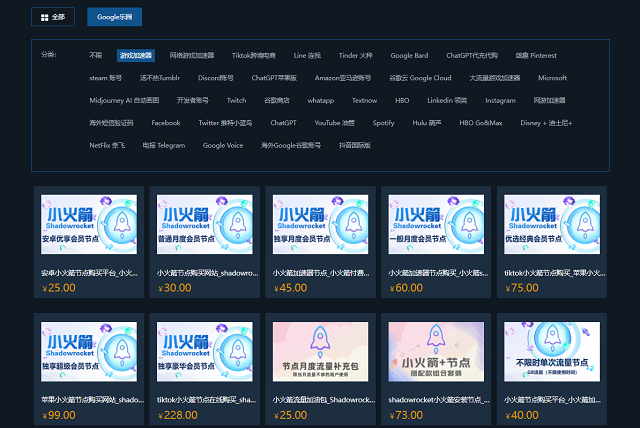Image resolution: width=640 pixels, height=428 pixels.
Task: Open the 节点月度流量补充包 product thumbnail
Action: 320,352
